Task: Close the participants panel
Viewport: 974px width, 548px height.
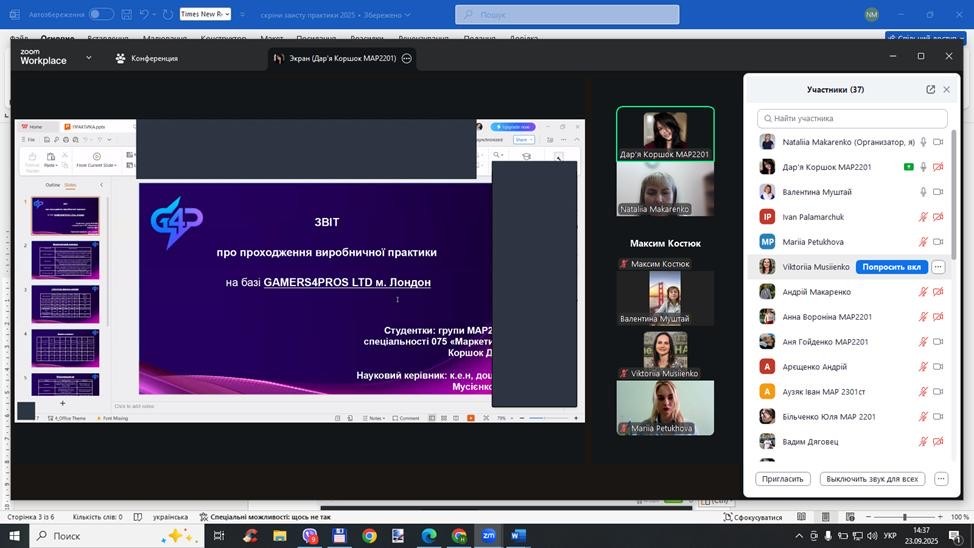Action: click(947, 90)
